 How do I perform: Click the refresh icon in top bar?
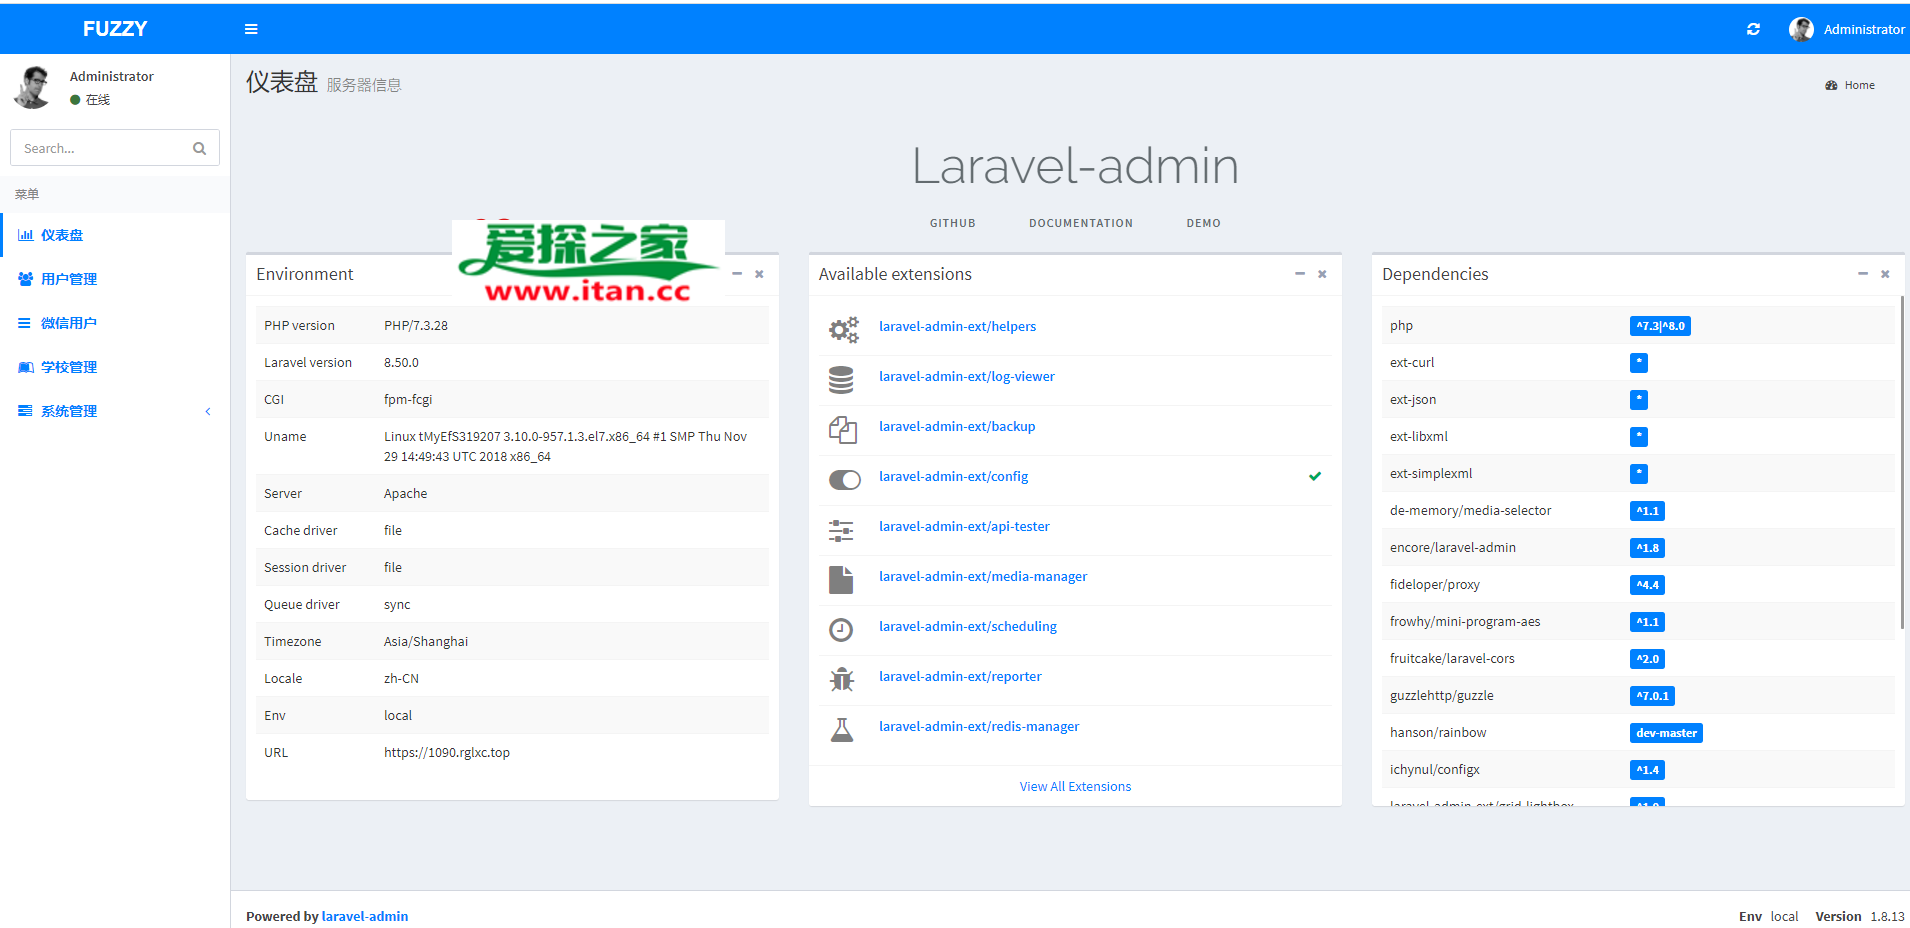tap(1753, 29)
